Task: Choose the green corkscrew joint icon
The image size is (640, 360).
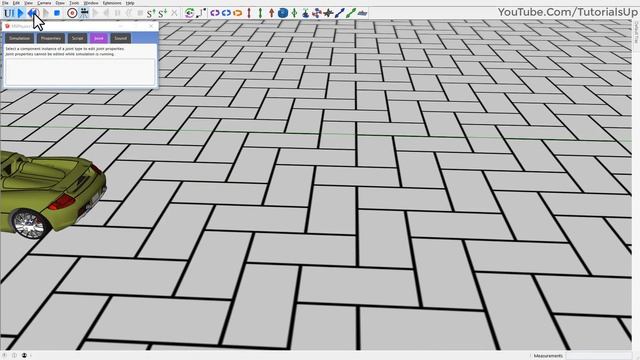Action: (x=294, y=13)
